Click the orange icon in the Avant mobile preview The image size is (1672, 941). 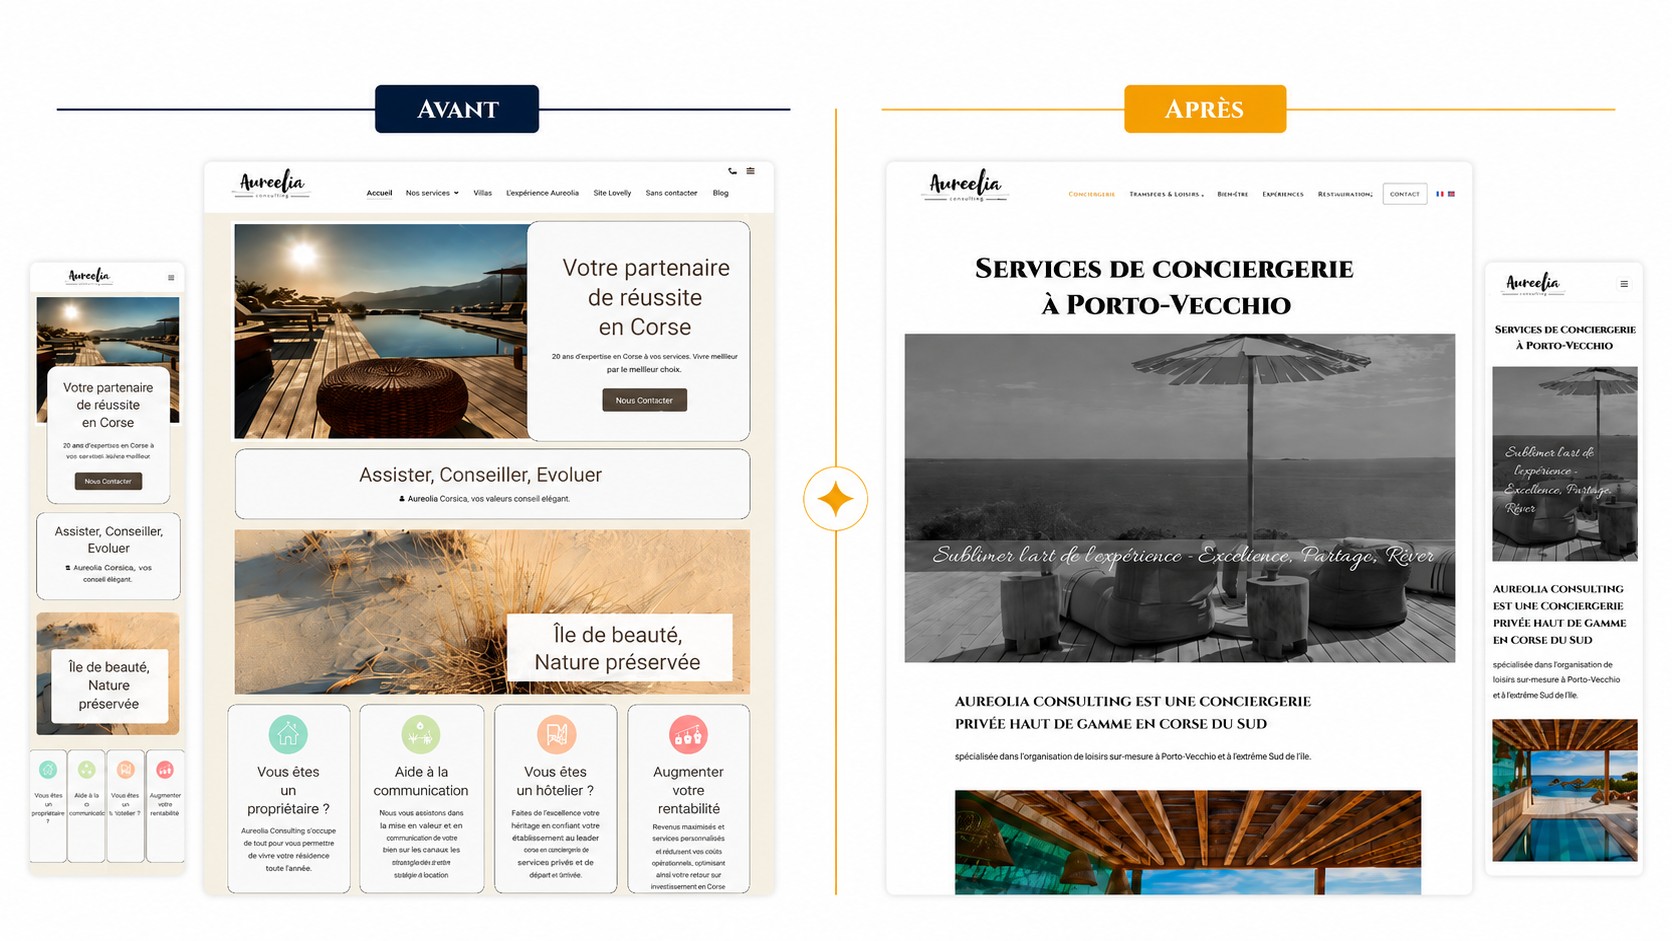click(125, 769)
